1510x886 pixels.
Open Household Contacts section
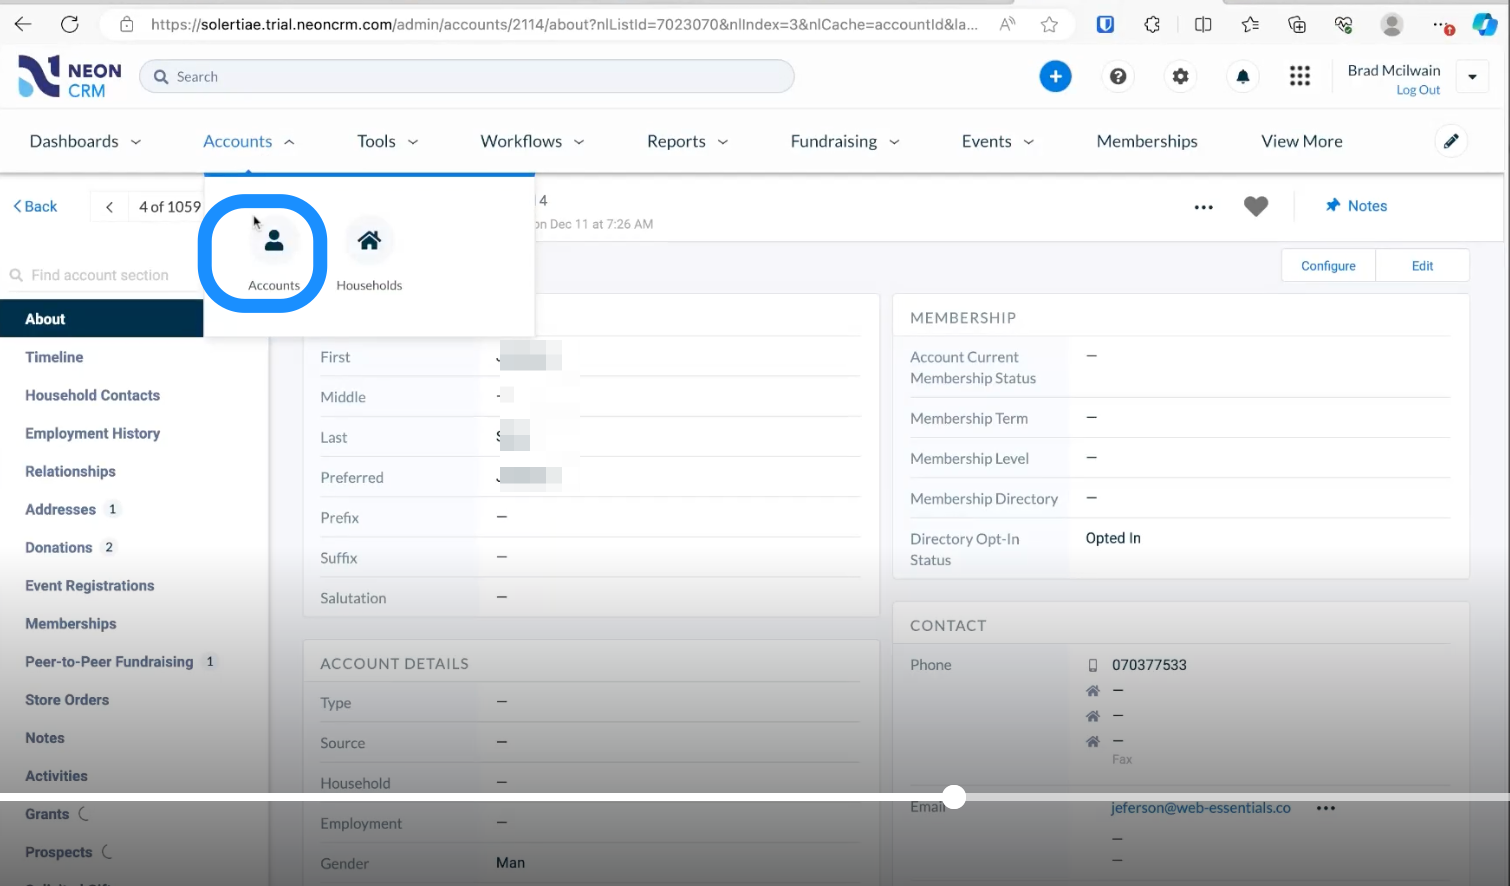(x=92, y=395)
